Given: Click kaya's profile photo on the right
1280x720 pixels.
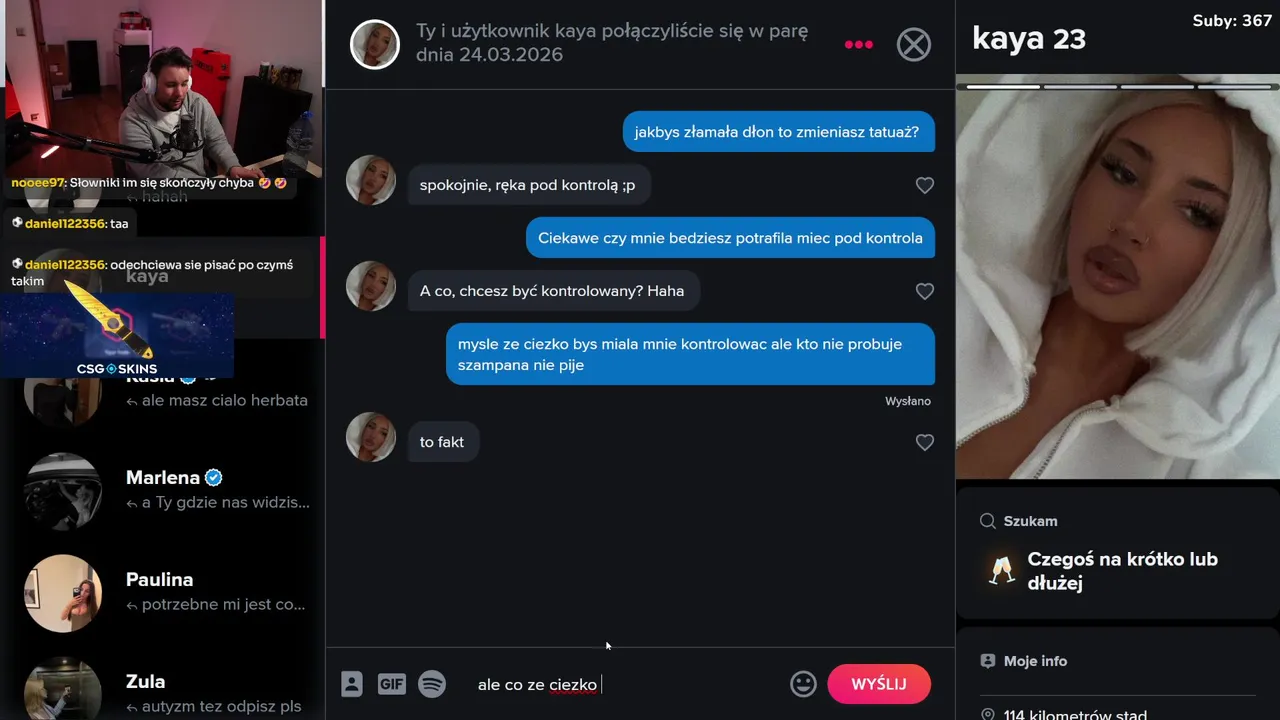Looking at the screenshot, I should 1118,280.
